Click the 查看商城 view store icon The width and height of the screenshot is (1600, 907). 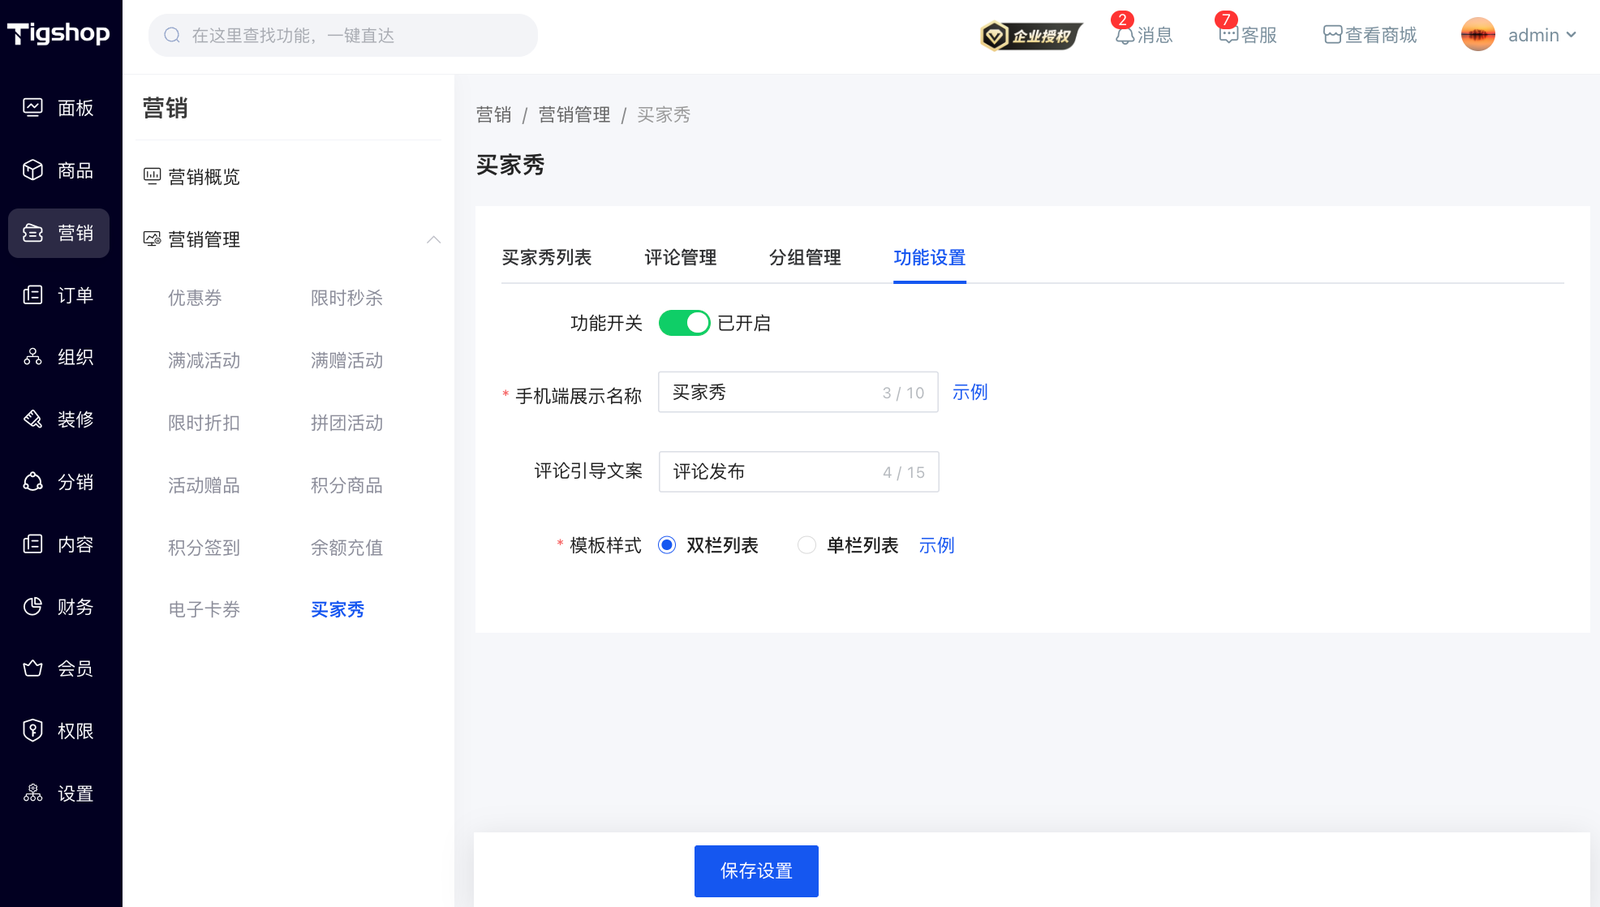(x=1332, y=35)
